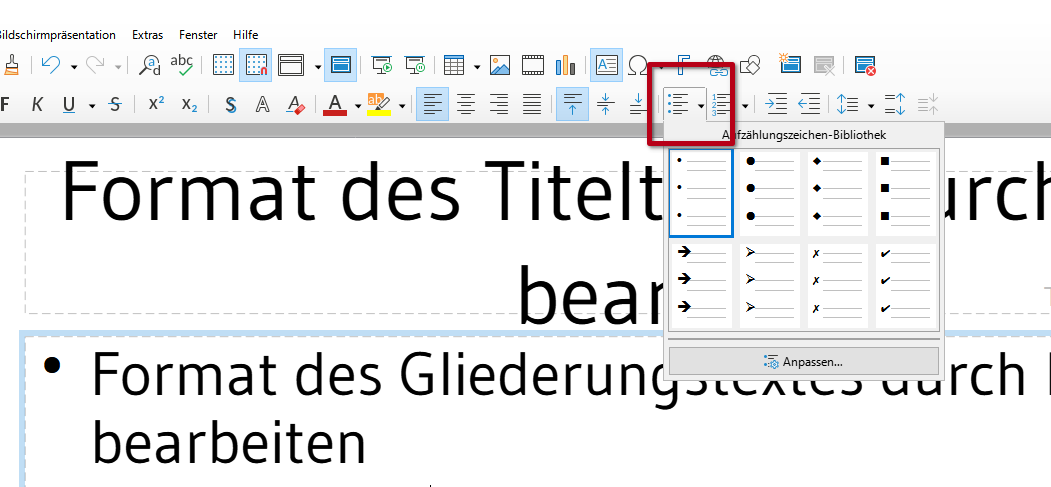Open the Bildschirmpräsentation menu

point(58,35)
